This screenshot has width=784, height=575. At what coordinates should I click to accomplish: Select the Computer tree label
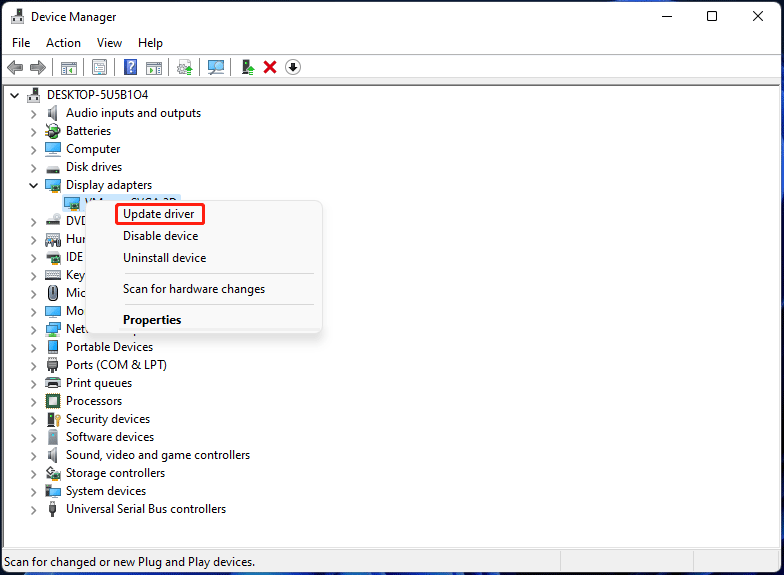[x=93, y=149]
